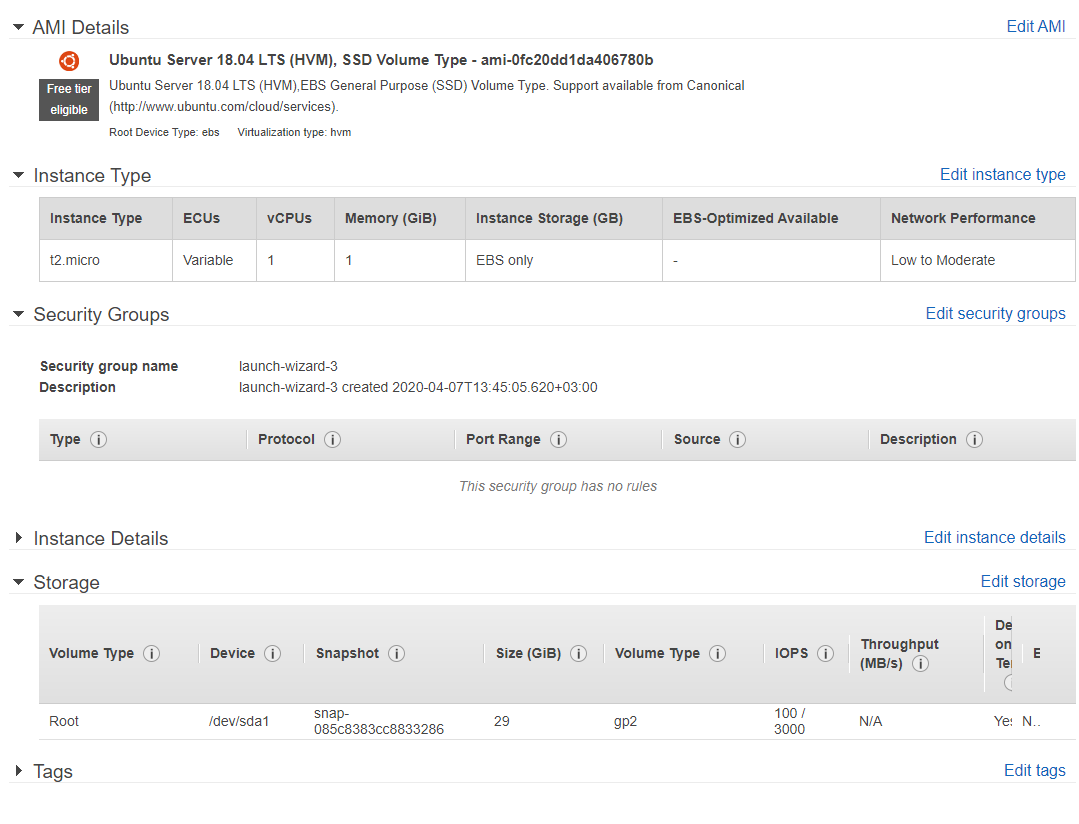This screenshot has height=824, width=1079.
Task: Open the Edit tags link
Action: (x=1034, y=770)
